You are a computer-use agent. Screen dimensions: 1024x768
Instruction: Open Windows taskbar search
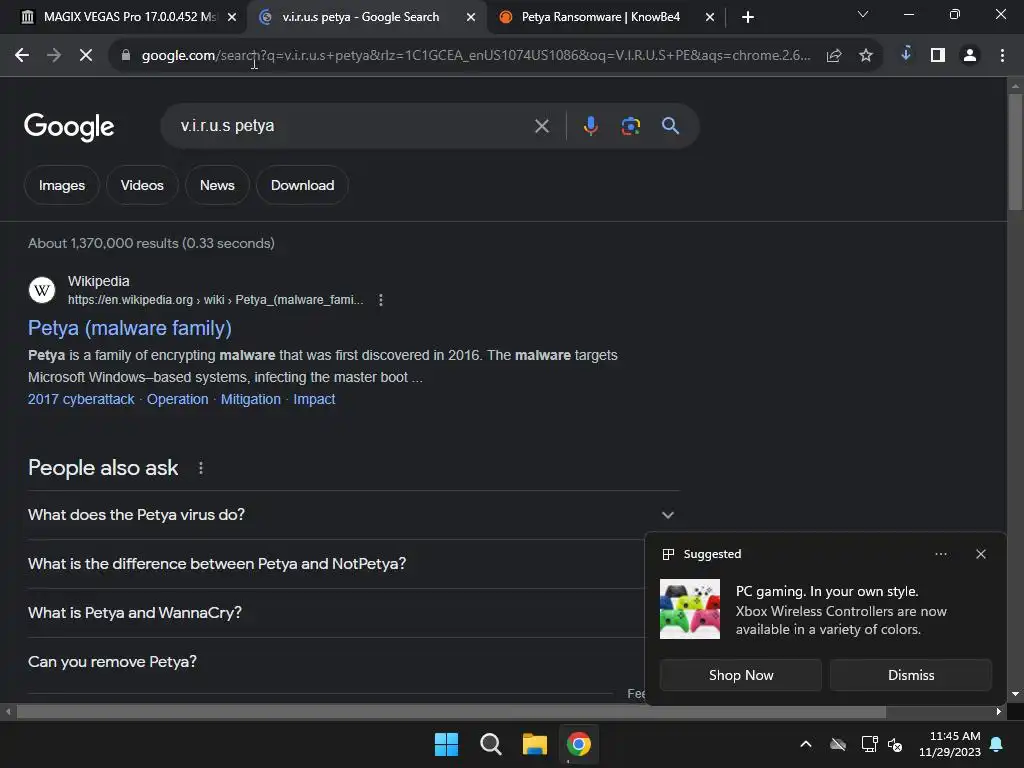click(x=490, y=744)
